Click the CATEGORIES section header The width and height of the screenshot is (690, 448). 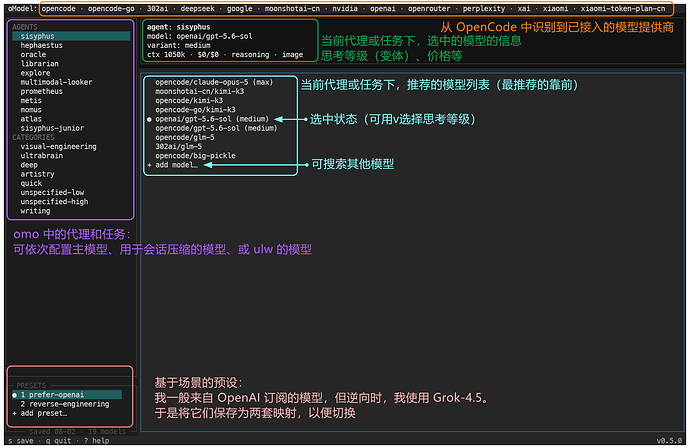(33, 137)
